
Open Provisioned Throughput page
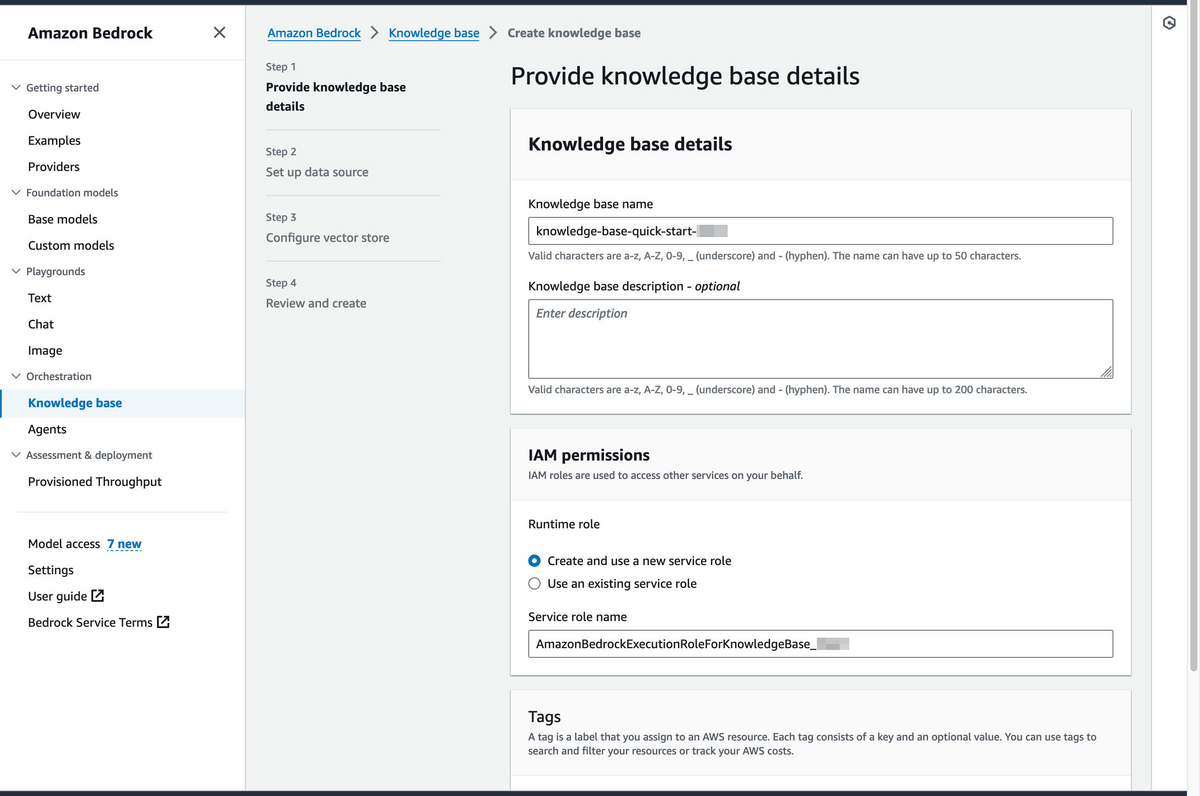tap(95, 481)
